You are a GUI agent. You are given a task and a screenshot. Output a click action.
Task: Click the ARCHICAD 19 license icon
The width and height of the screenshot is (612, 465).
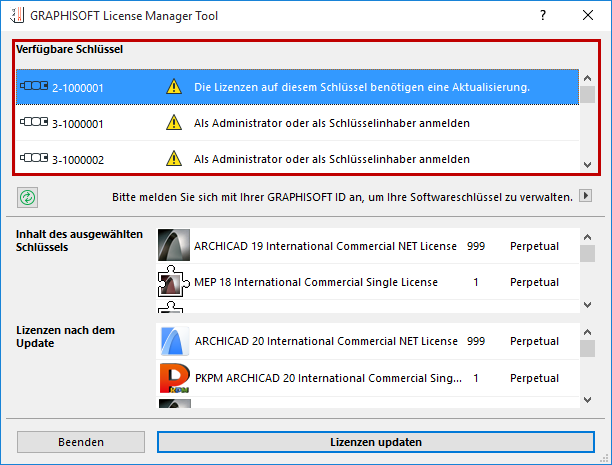coord(173,246)
